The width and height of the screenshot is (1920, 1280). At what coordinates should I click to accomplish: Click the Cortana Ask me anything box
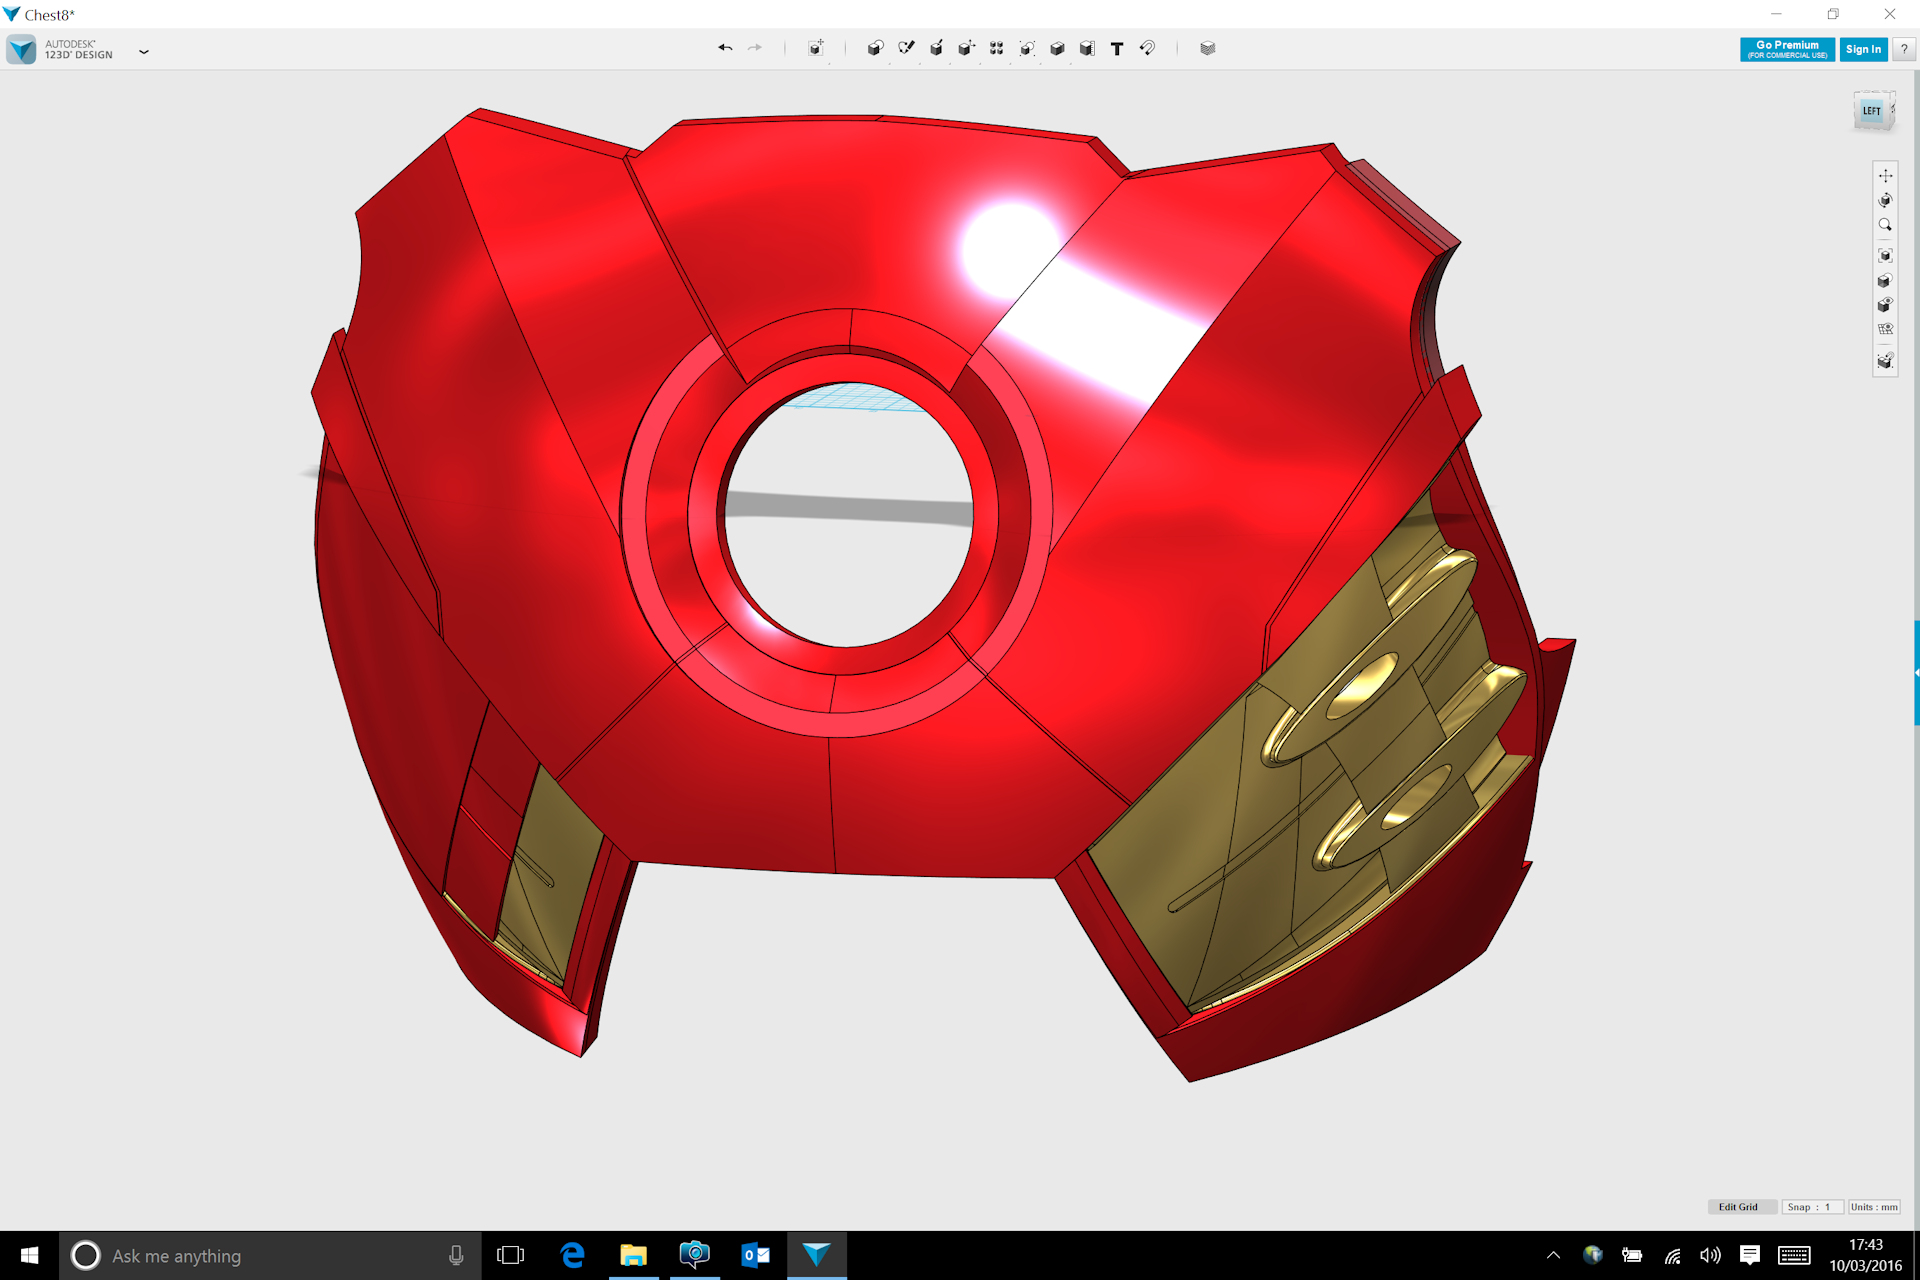[270, 1255]
